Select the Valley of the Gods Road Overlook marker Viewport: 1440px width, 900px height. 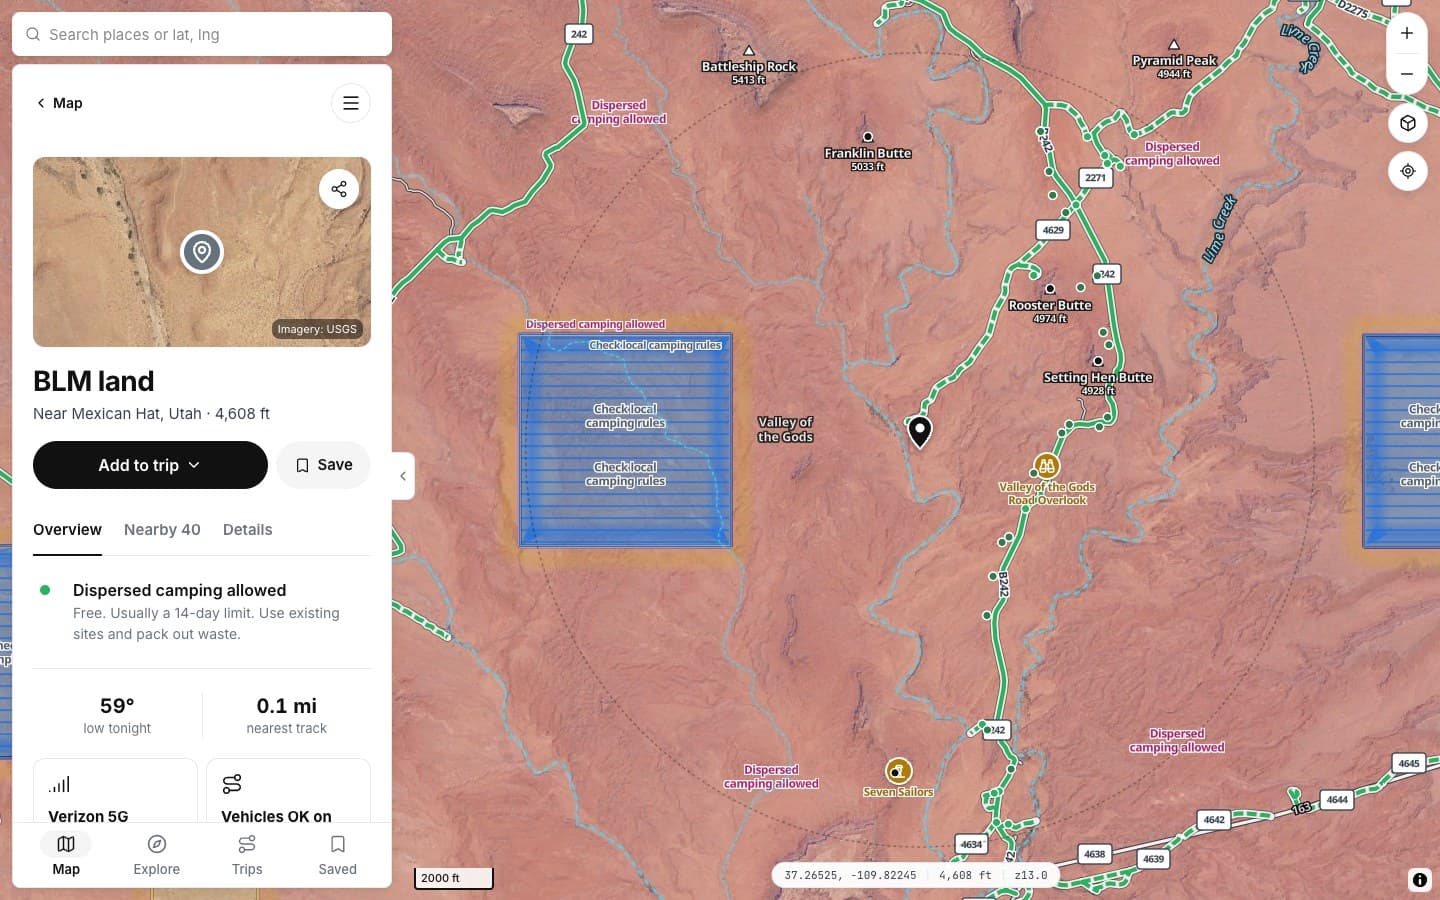click(1047, 466)
